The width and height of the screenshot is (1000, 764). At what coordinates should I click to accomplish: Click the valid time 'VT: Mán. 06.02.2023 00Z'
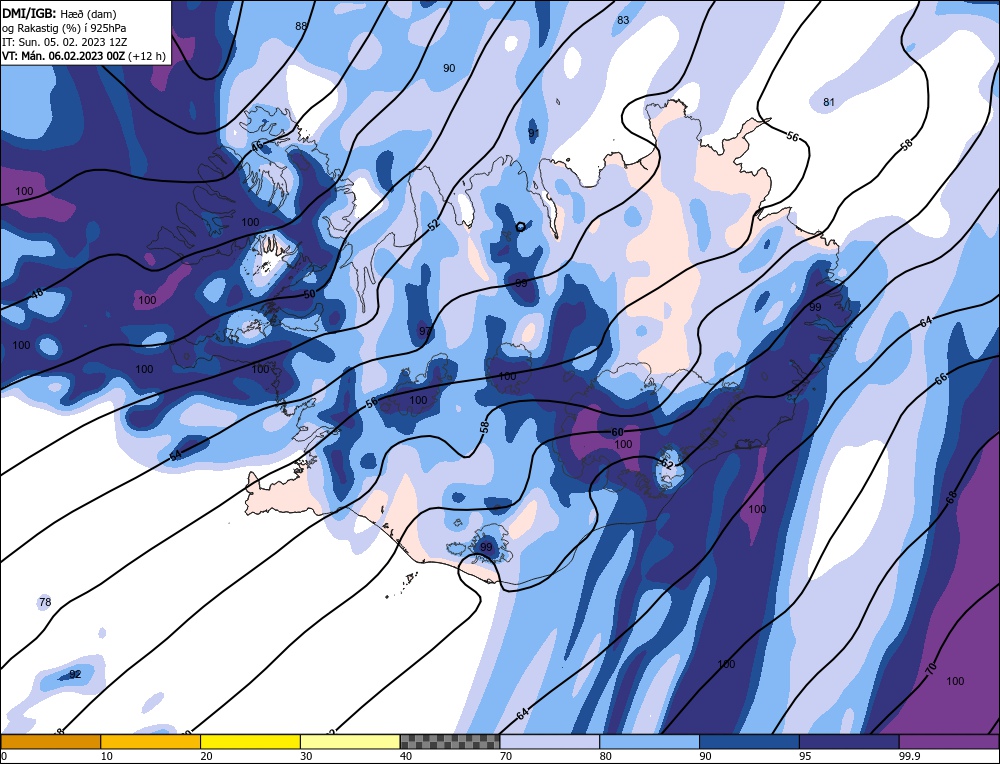click(64, 56)
